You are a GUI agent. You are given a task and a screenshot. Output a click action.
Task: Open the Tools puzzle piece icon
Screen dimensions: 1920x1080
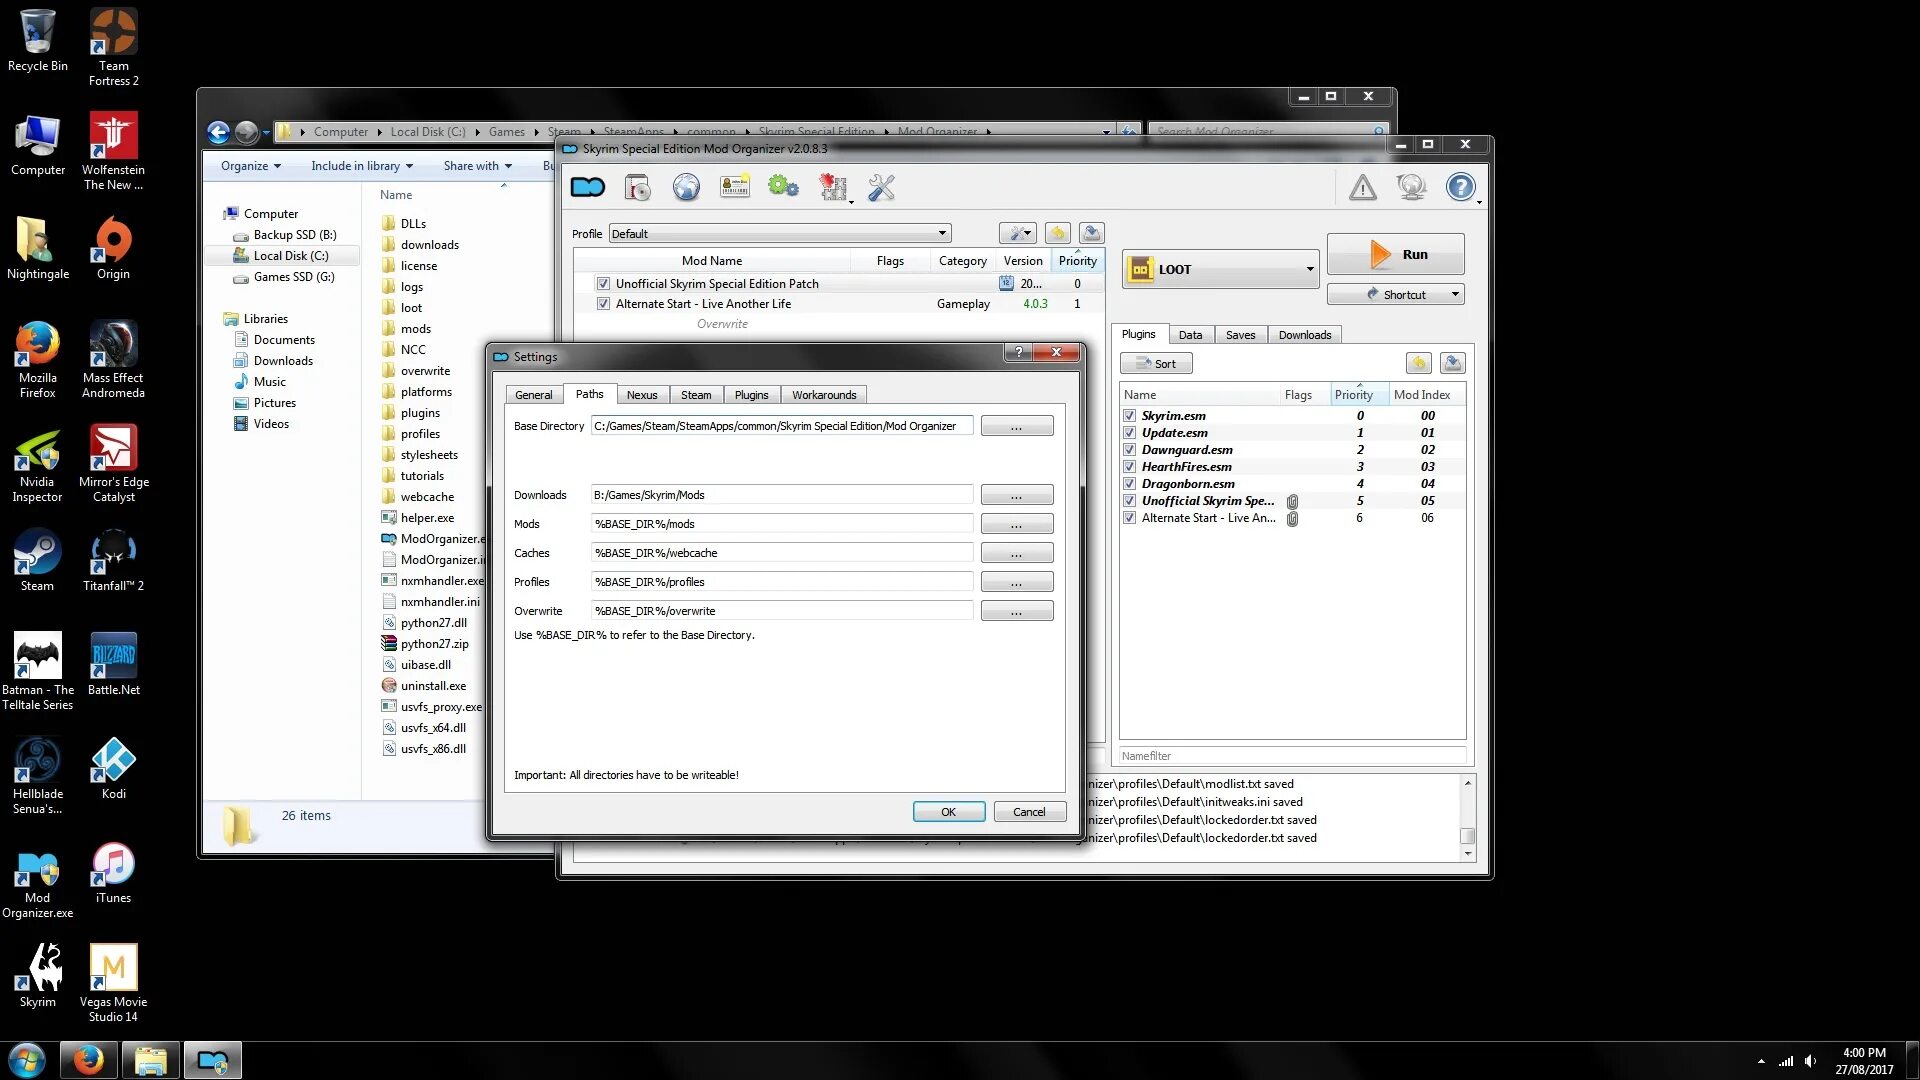click(x=833, y=187)
